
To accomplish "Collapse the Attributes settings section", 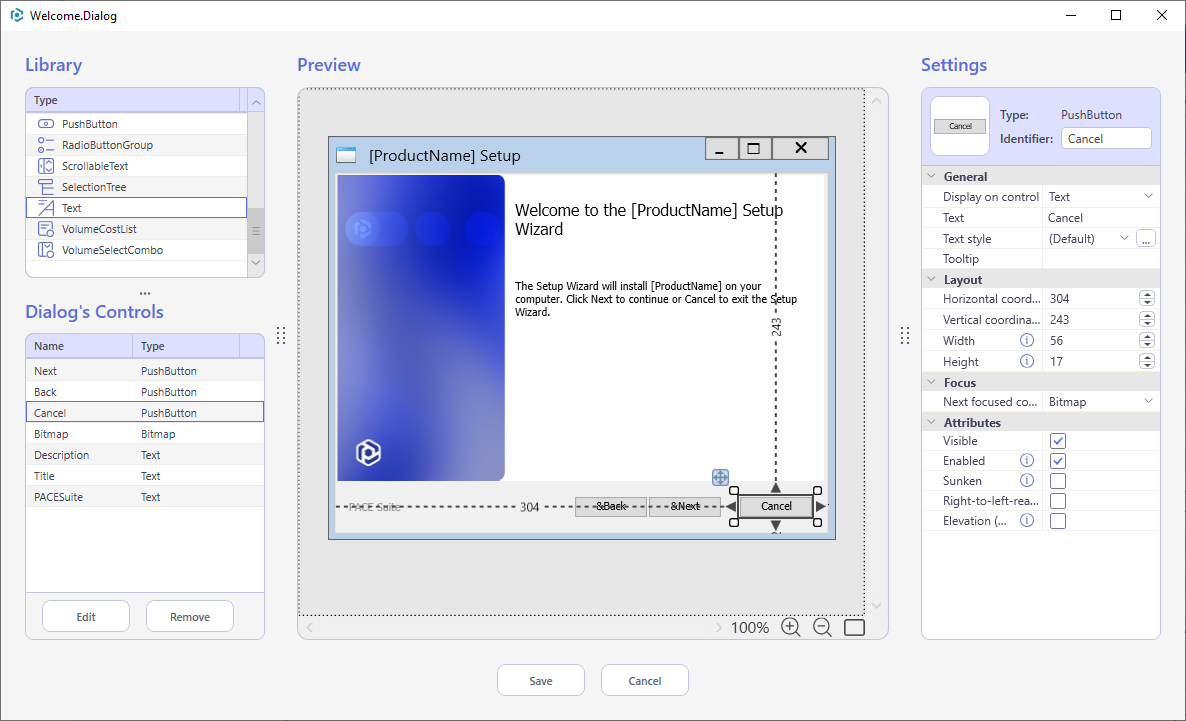I will (931, 422).
